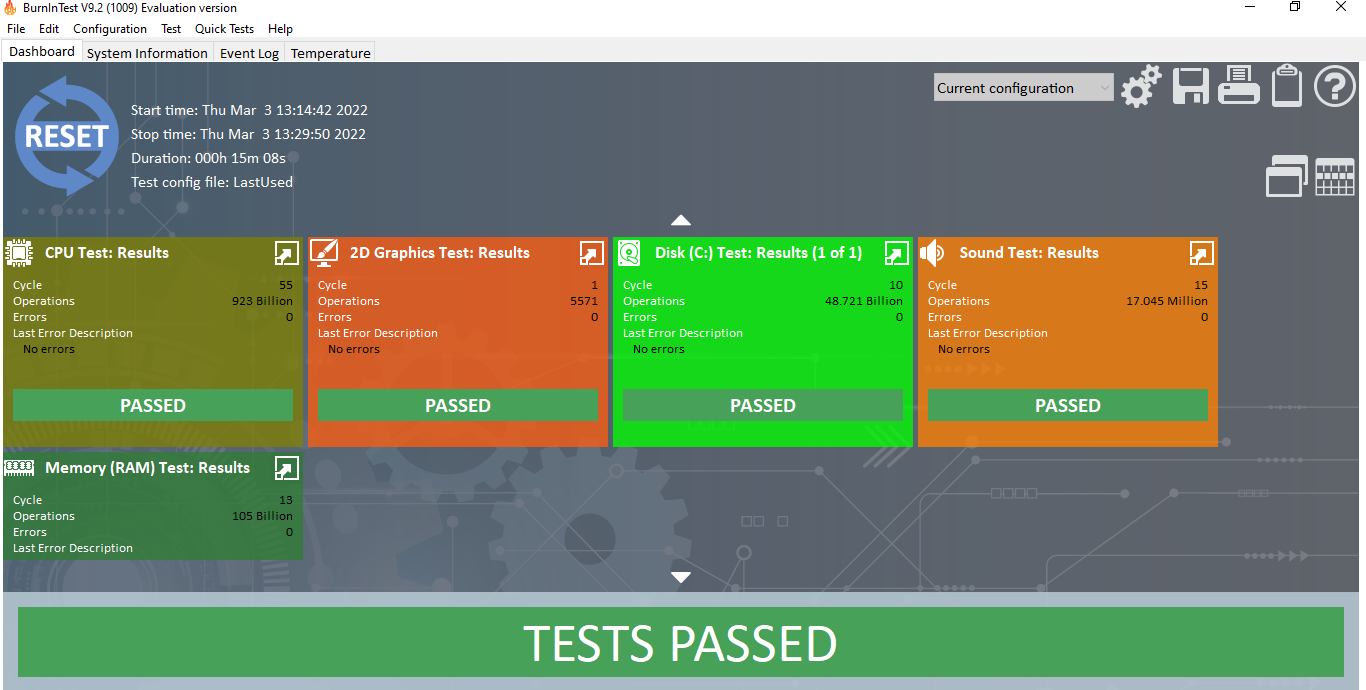Pop out the CPU Test results tile
1366x690 pixels.
pyautogui.click(x=286, y=253)
